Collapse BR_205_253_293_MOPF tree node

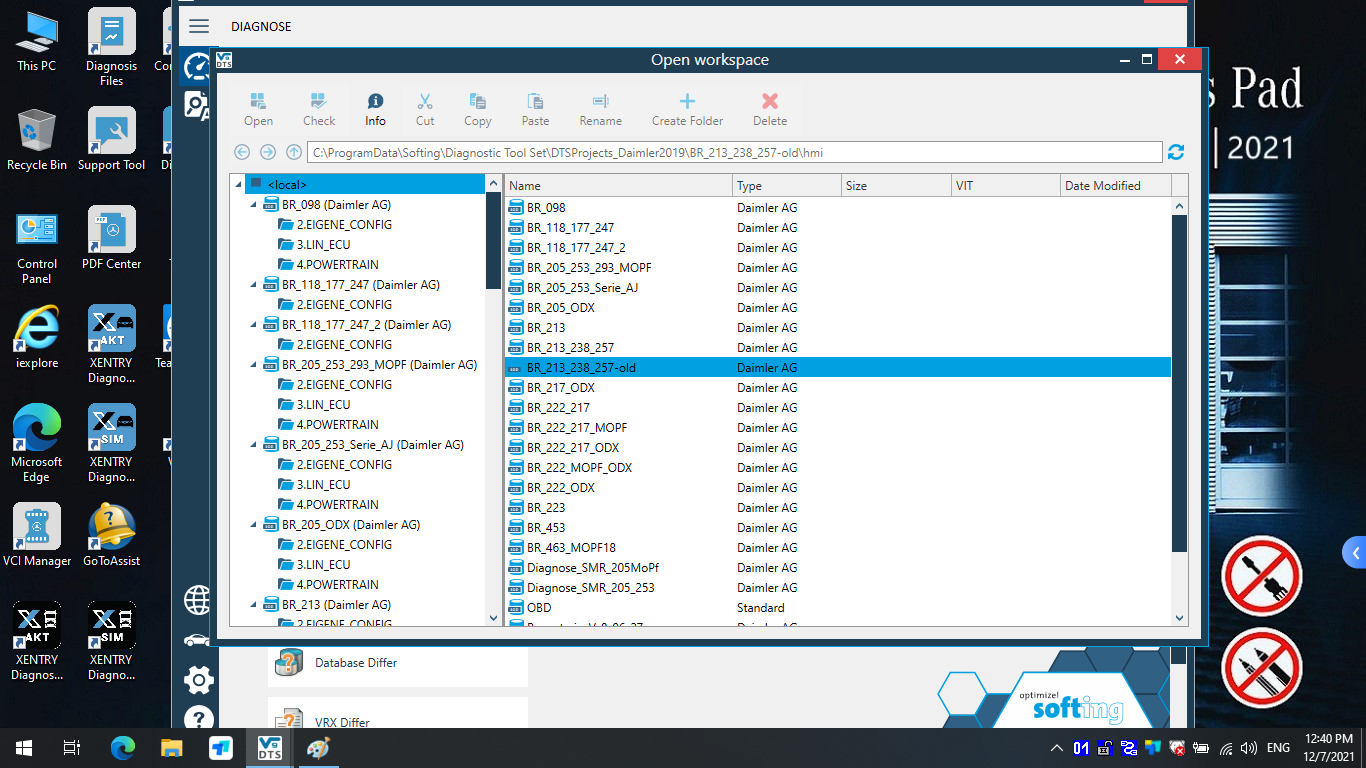(x=254, y=364)
